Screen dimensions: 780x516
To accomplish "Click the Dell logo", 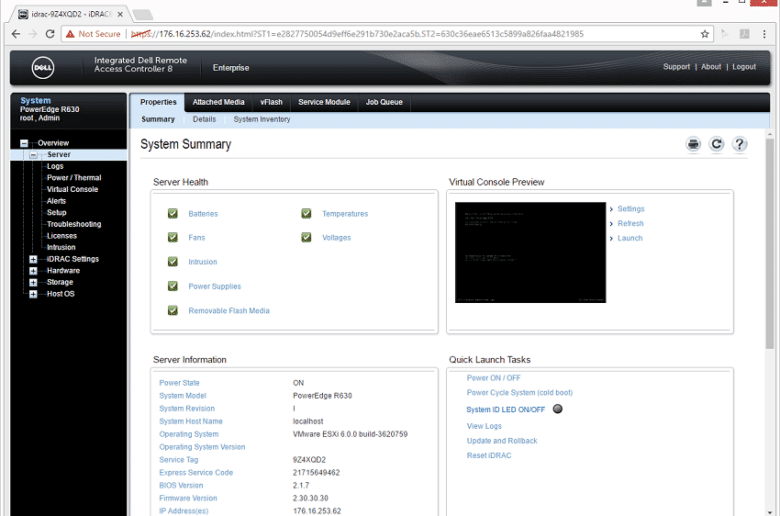I will pyautogui.click(x=43, y=68).
